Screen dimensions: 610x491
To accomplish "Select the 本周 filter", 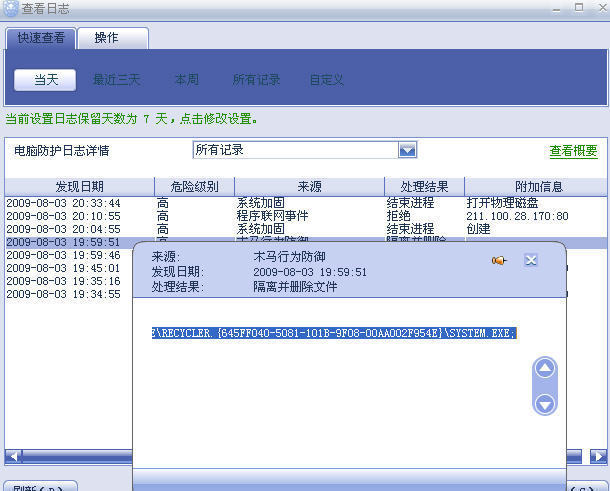I will point(187,80).
